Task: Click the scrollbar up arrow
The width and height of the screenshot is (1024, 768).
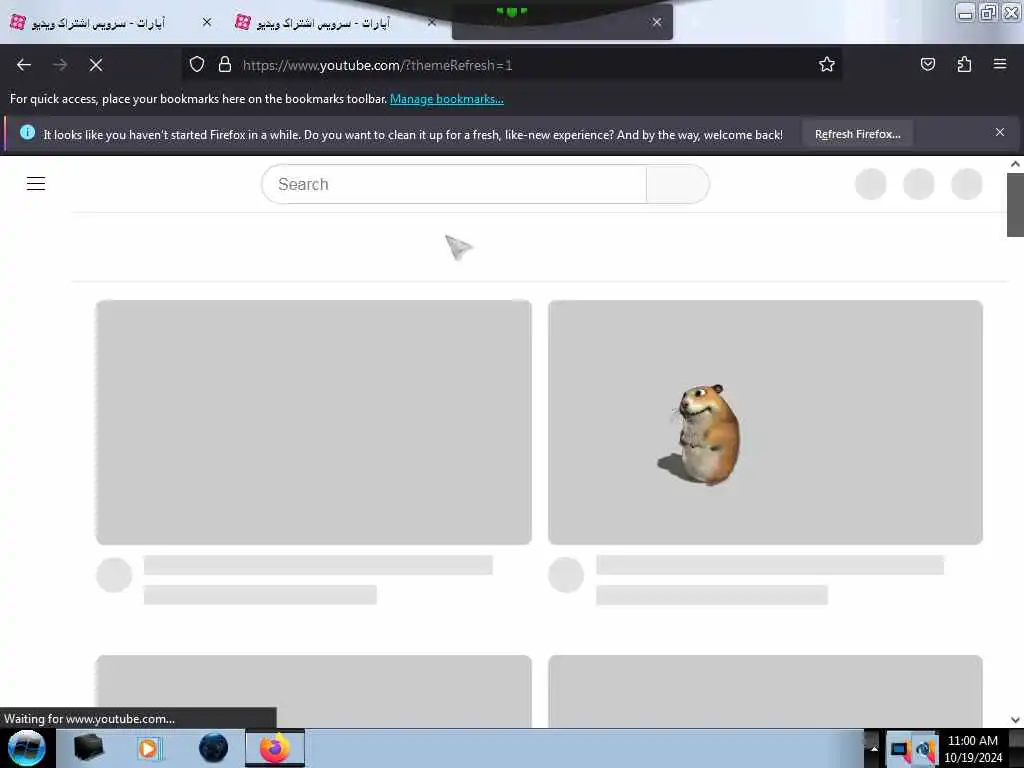Action: (x=1015, y=164)
